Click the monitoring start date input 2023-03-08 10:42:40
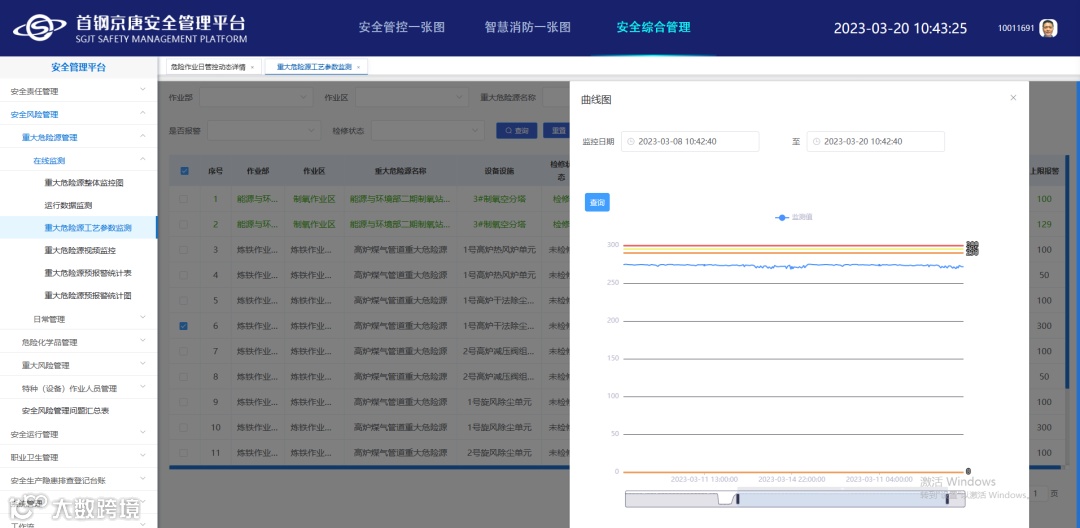Screen dimensions: 1080x528 point(690,142)
